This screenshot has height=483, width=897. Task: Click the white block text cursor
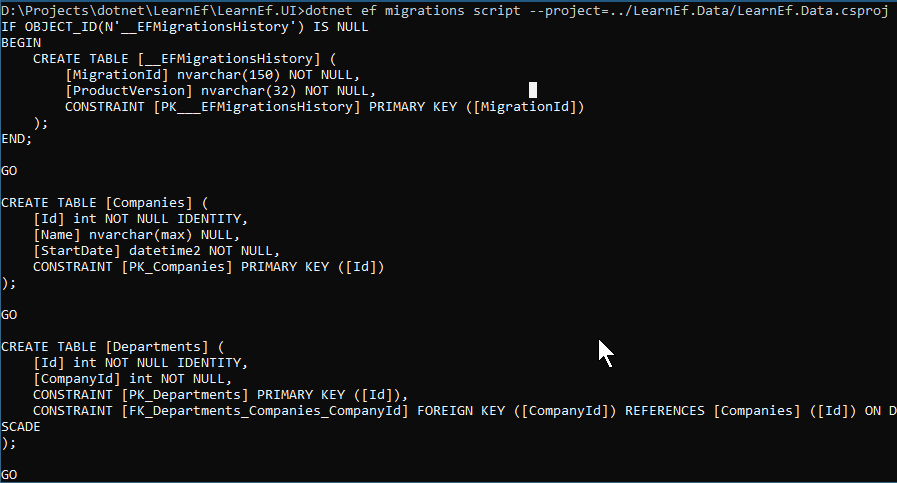[533, 90]
